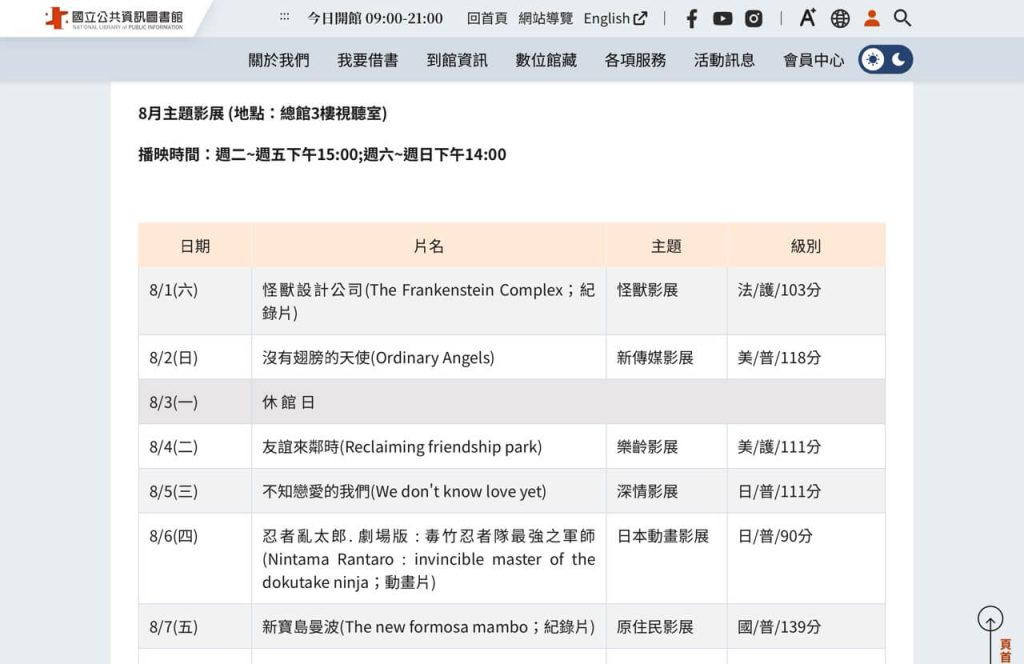Open the 各項服務 menu
The width and height of the screenshot is (1024, 664).
point(635,60)
